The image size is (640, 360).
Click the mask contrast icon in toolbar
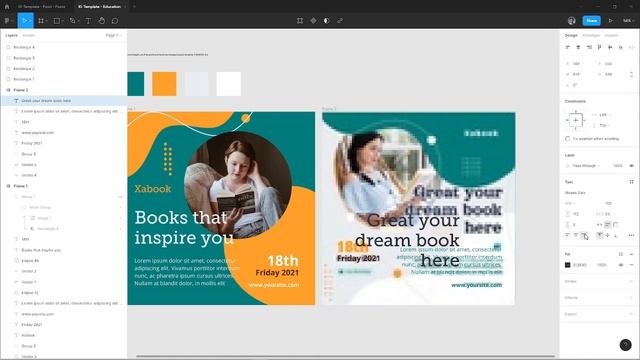pyautogui.click(x=327, y=20)
